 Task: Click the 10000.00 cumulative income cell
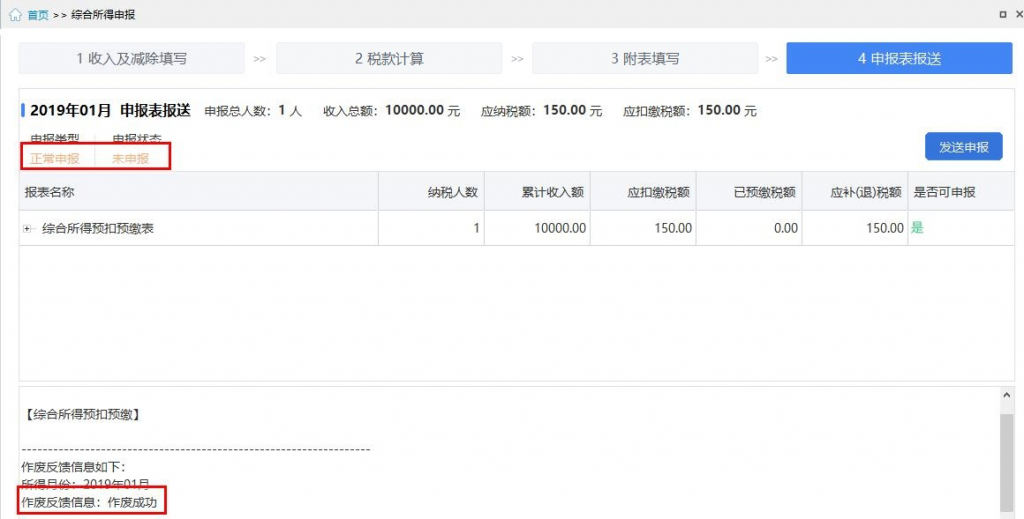pos(537,228)
